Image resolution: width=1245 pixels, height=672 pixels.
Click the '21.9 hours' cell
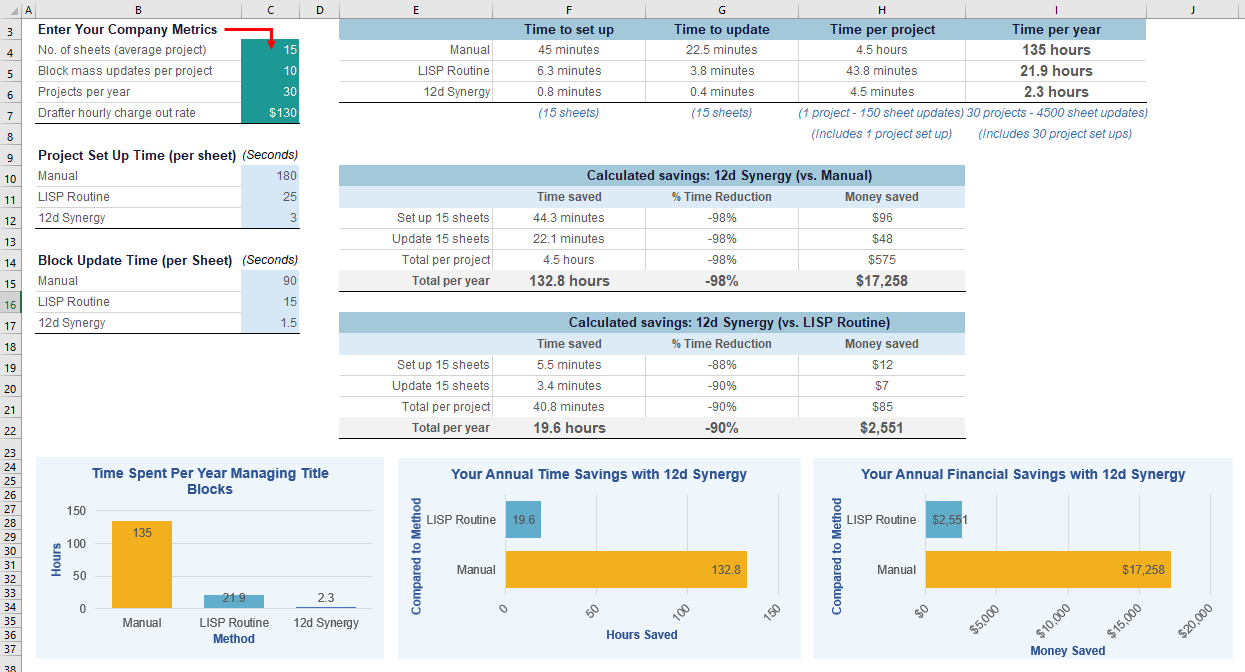1056,71
